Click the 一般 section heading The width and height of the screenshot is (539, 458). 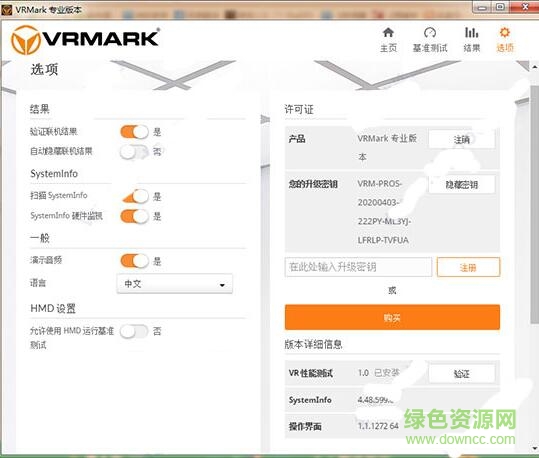click(x=40, y=238)
